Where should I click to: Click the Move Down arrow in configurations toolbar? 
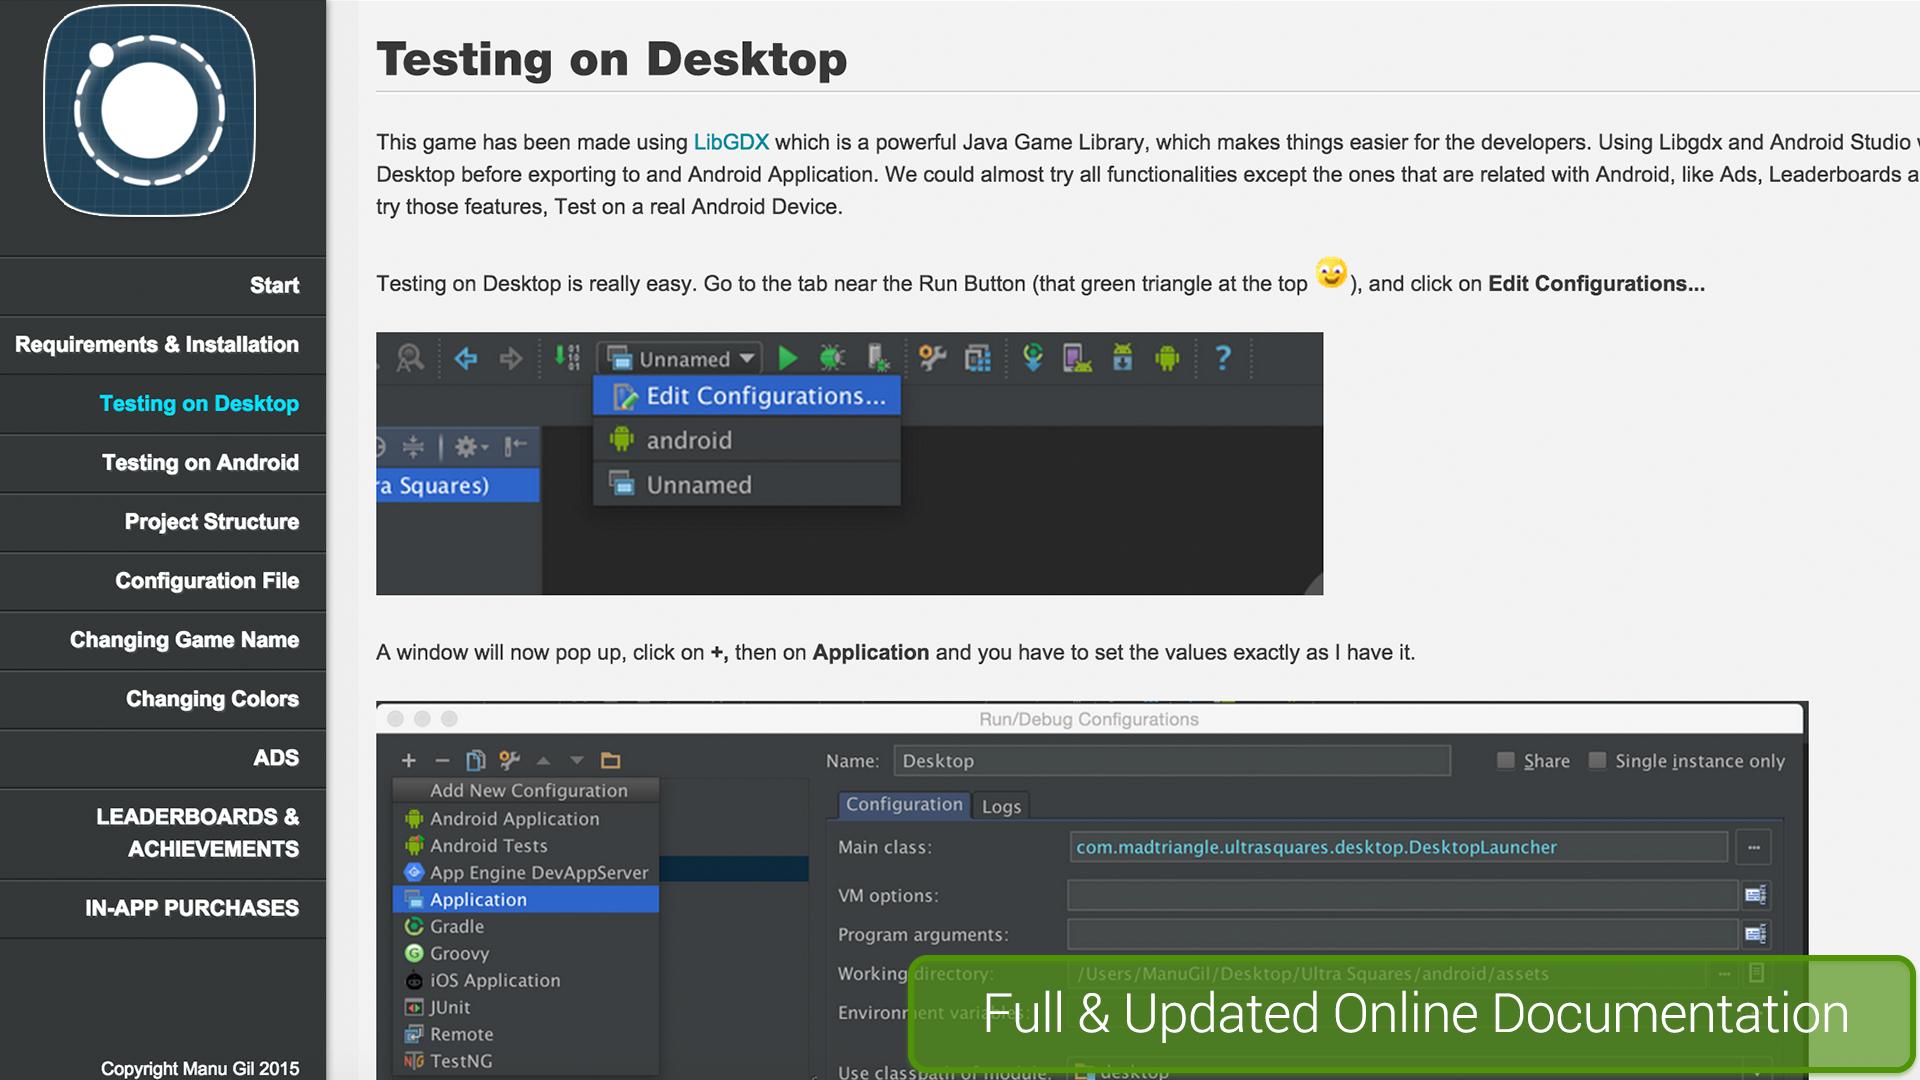[x=576, y=761]
